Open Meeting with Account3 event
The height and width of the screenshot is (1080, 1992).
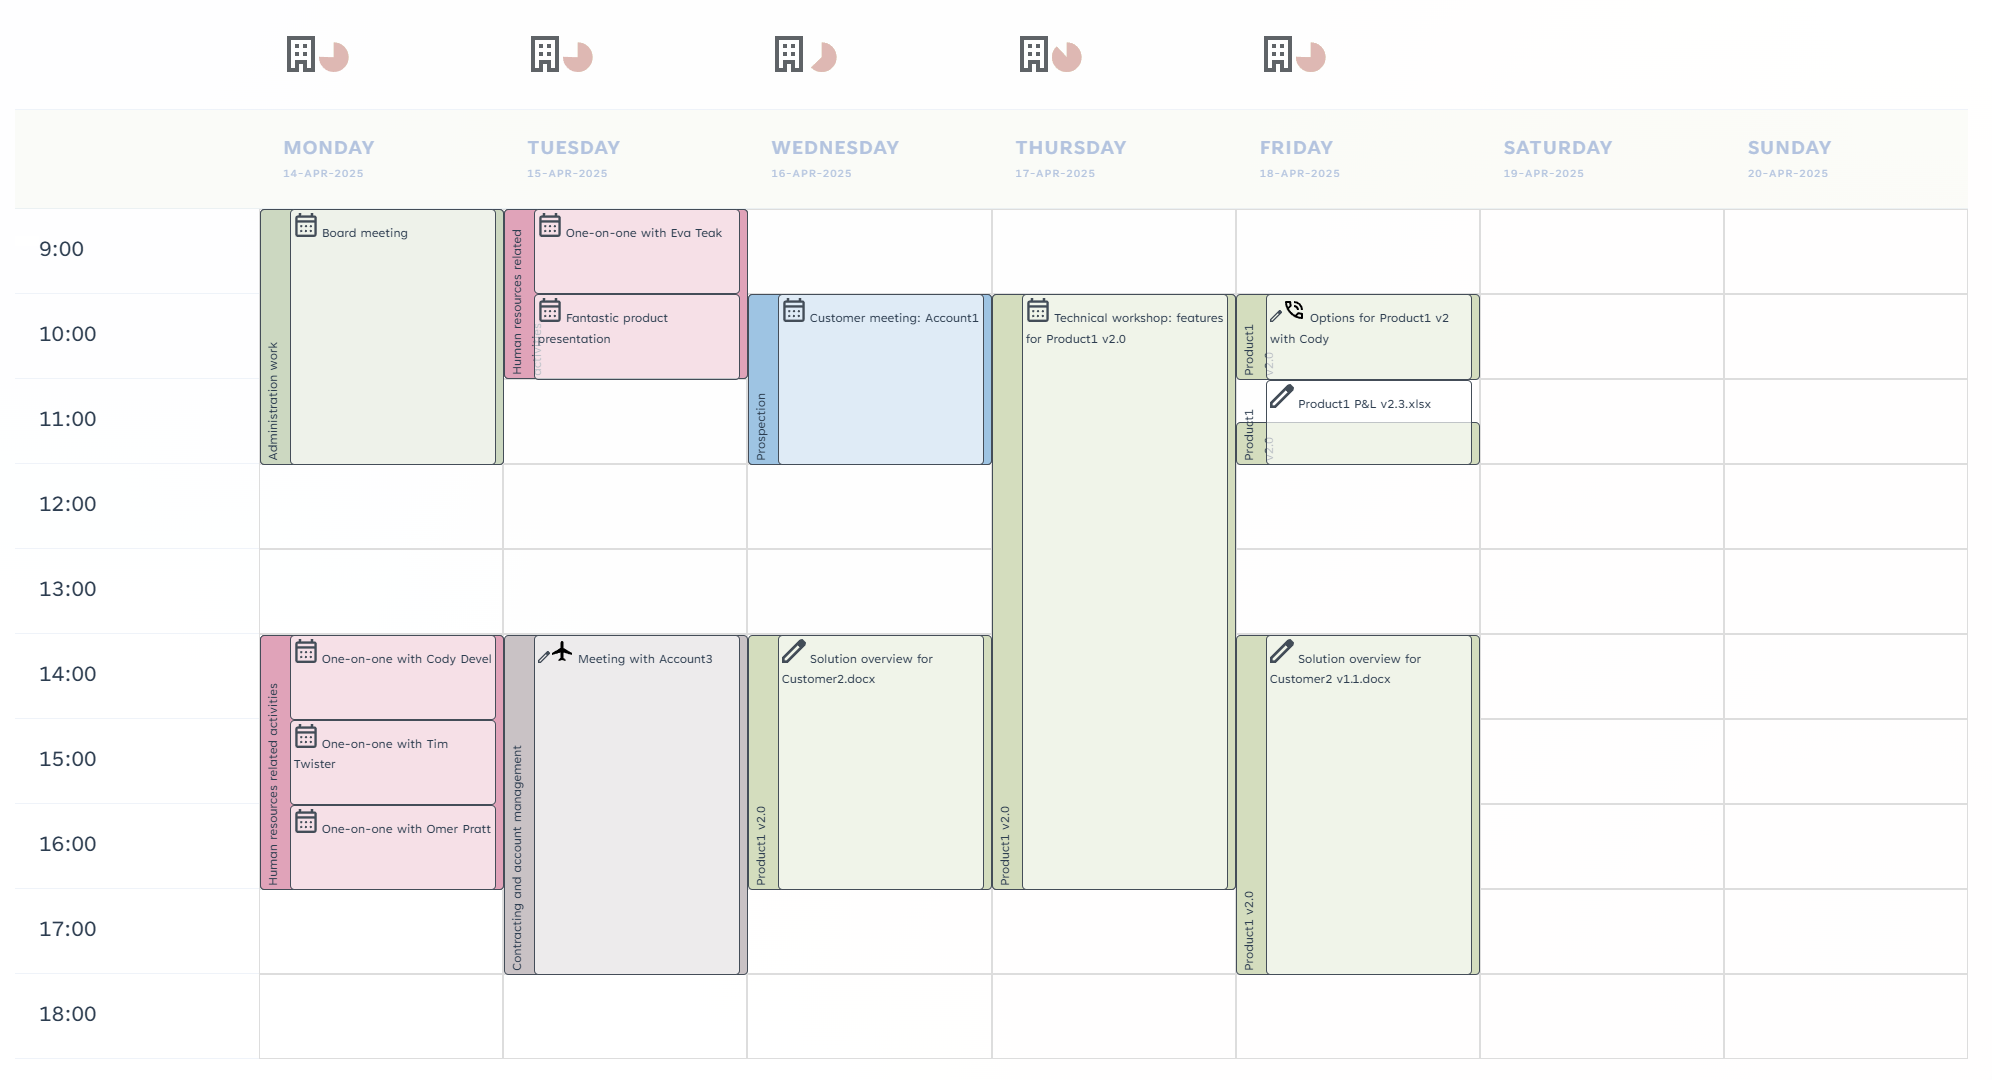637,804
